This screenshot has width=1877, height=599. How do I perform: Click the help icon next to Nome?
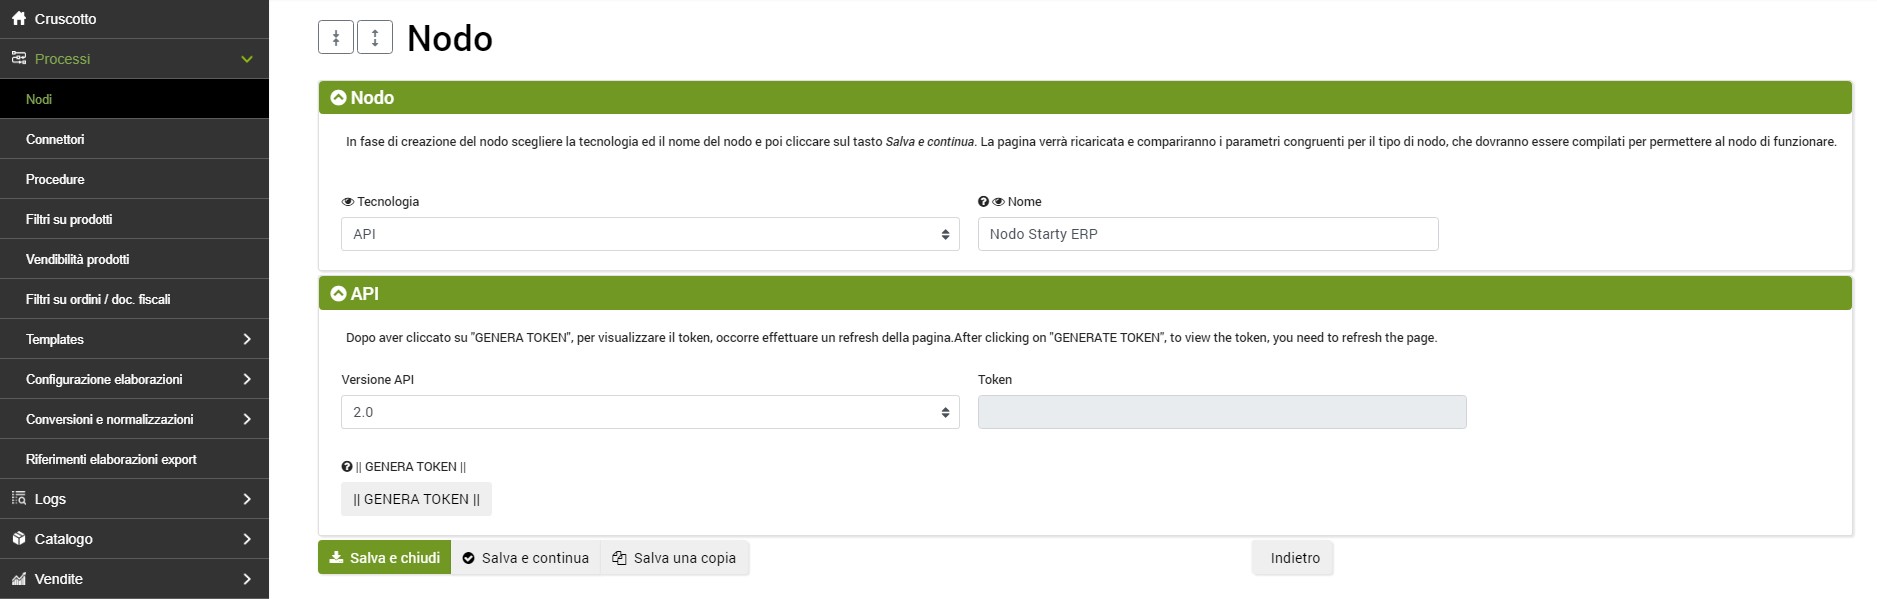click(x=983, y=202)
